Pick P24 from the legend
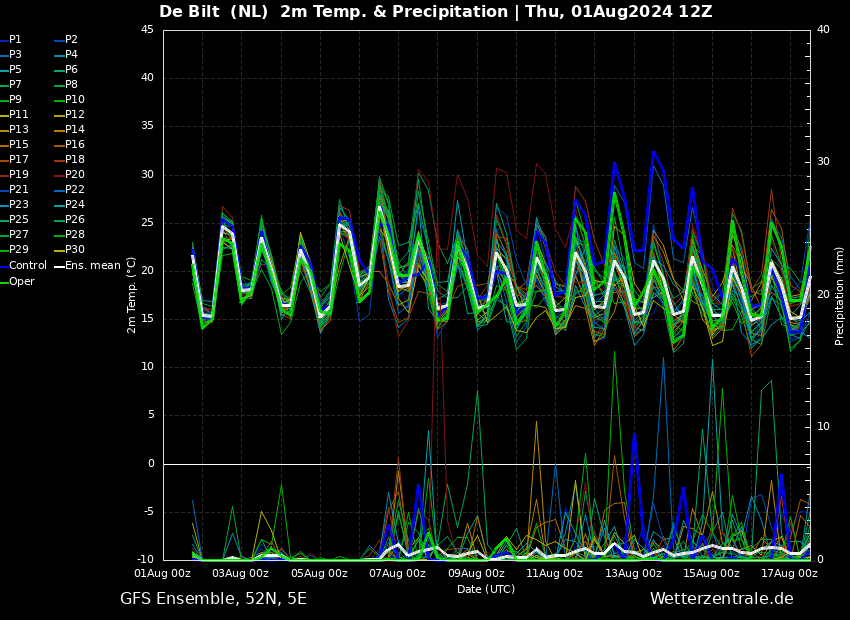 coord(75,204)
